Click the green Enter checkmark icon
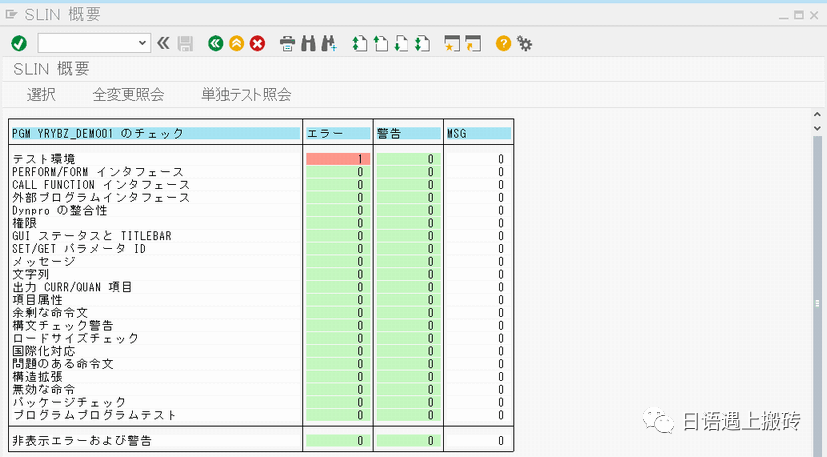This screenshot has width=827, height=457. tap(19, 43)
